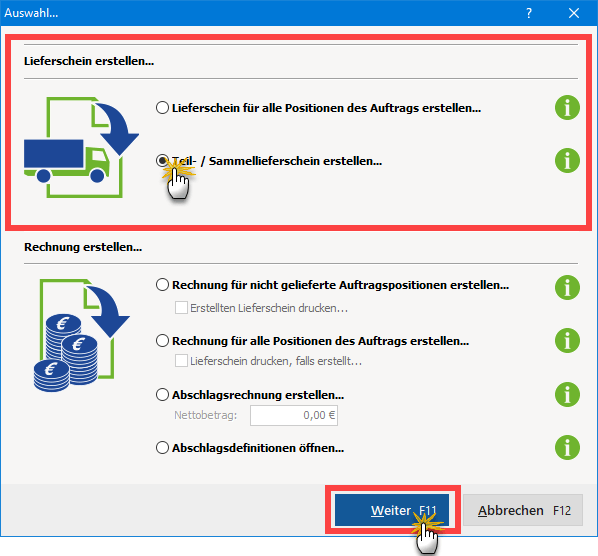
Task: Open info for invoice of undelivered positions
Action: (x=567, y=288)
